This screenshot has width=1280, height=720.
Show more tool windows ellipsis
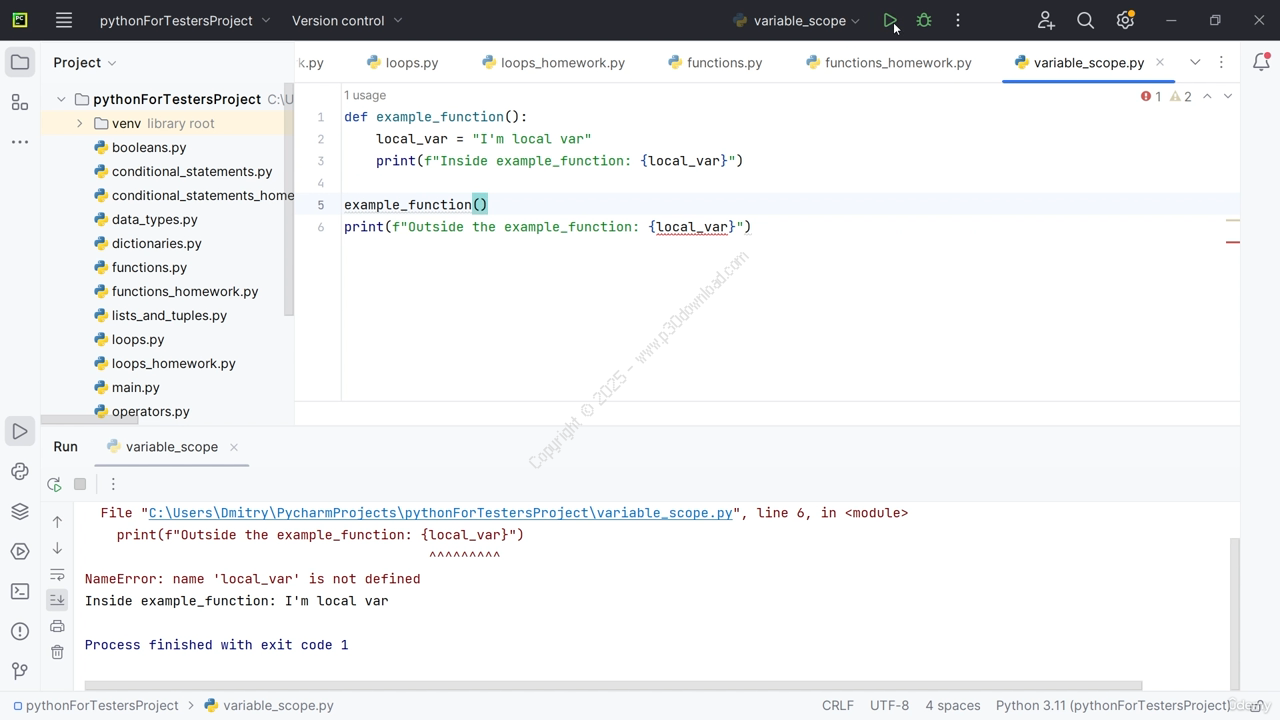(x=20, y=142)
